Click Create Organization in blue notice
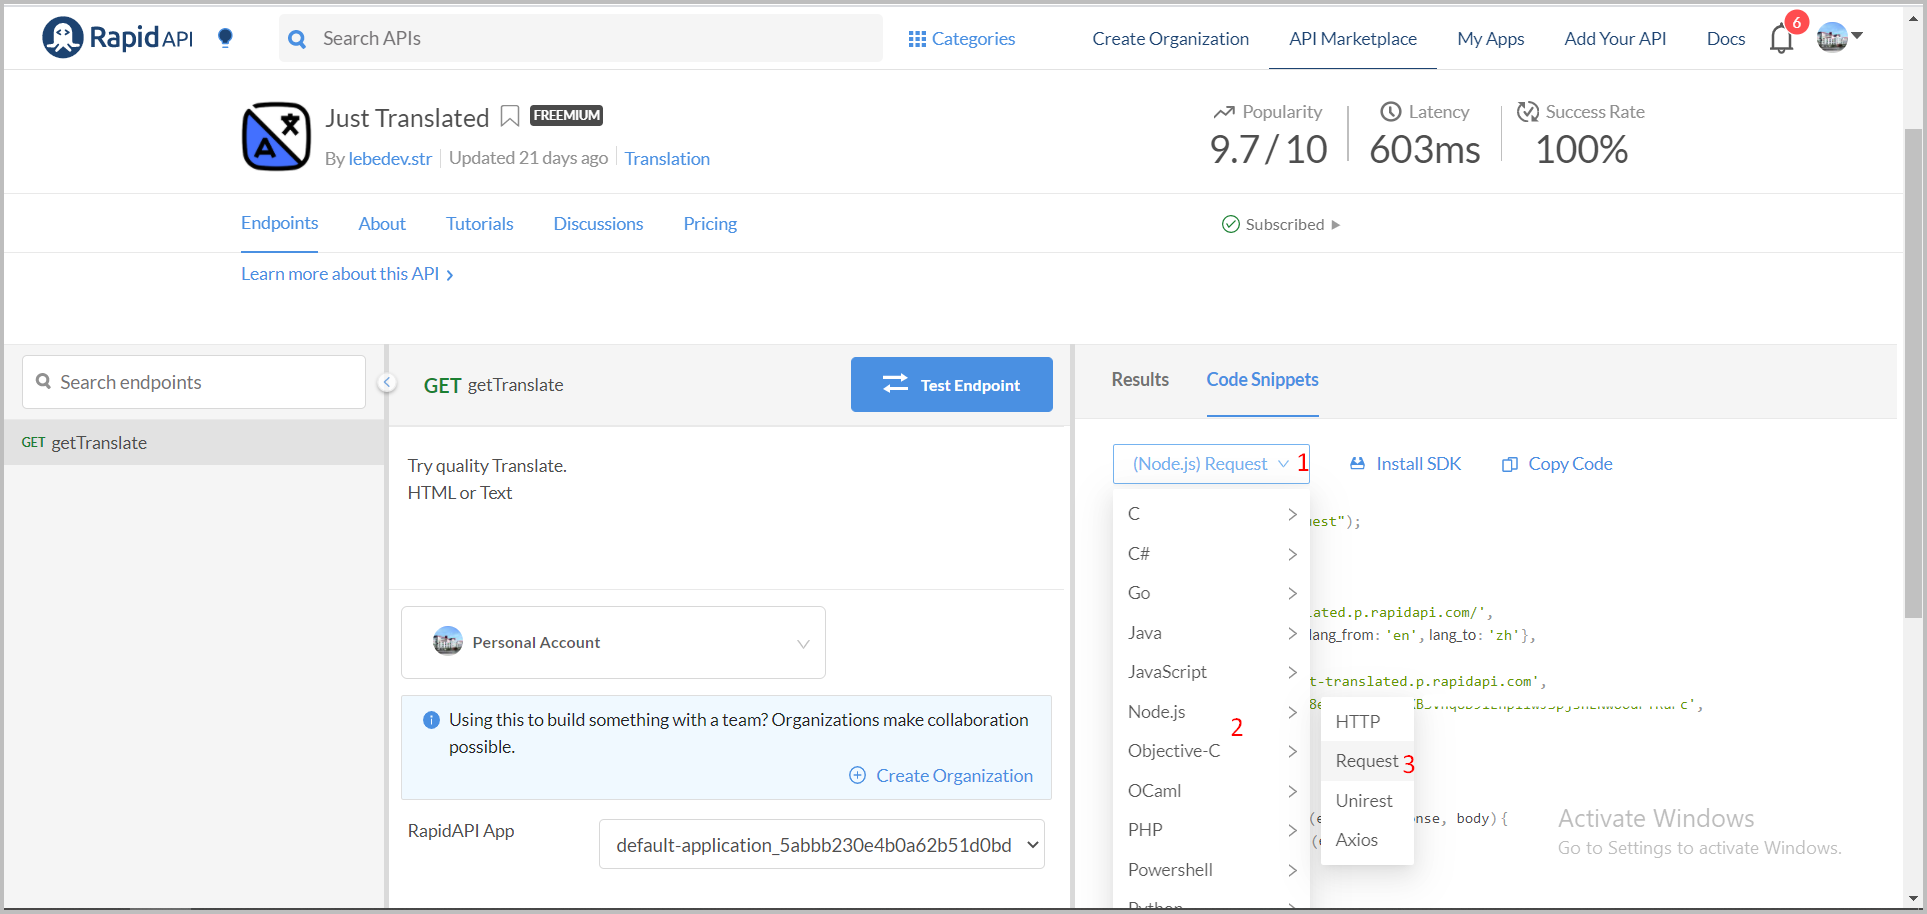 (x=954, y=776)
